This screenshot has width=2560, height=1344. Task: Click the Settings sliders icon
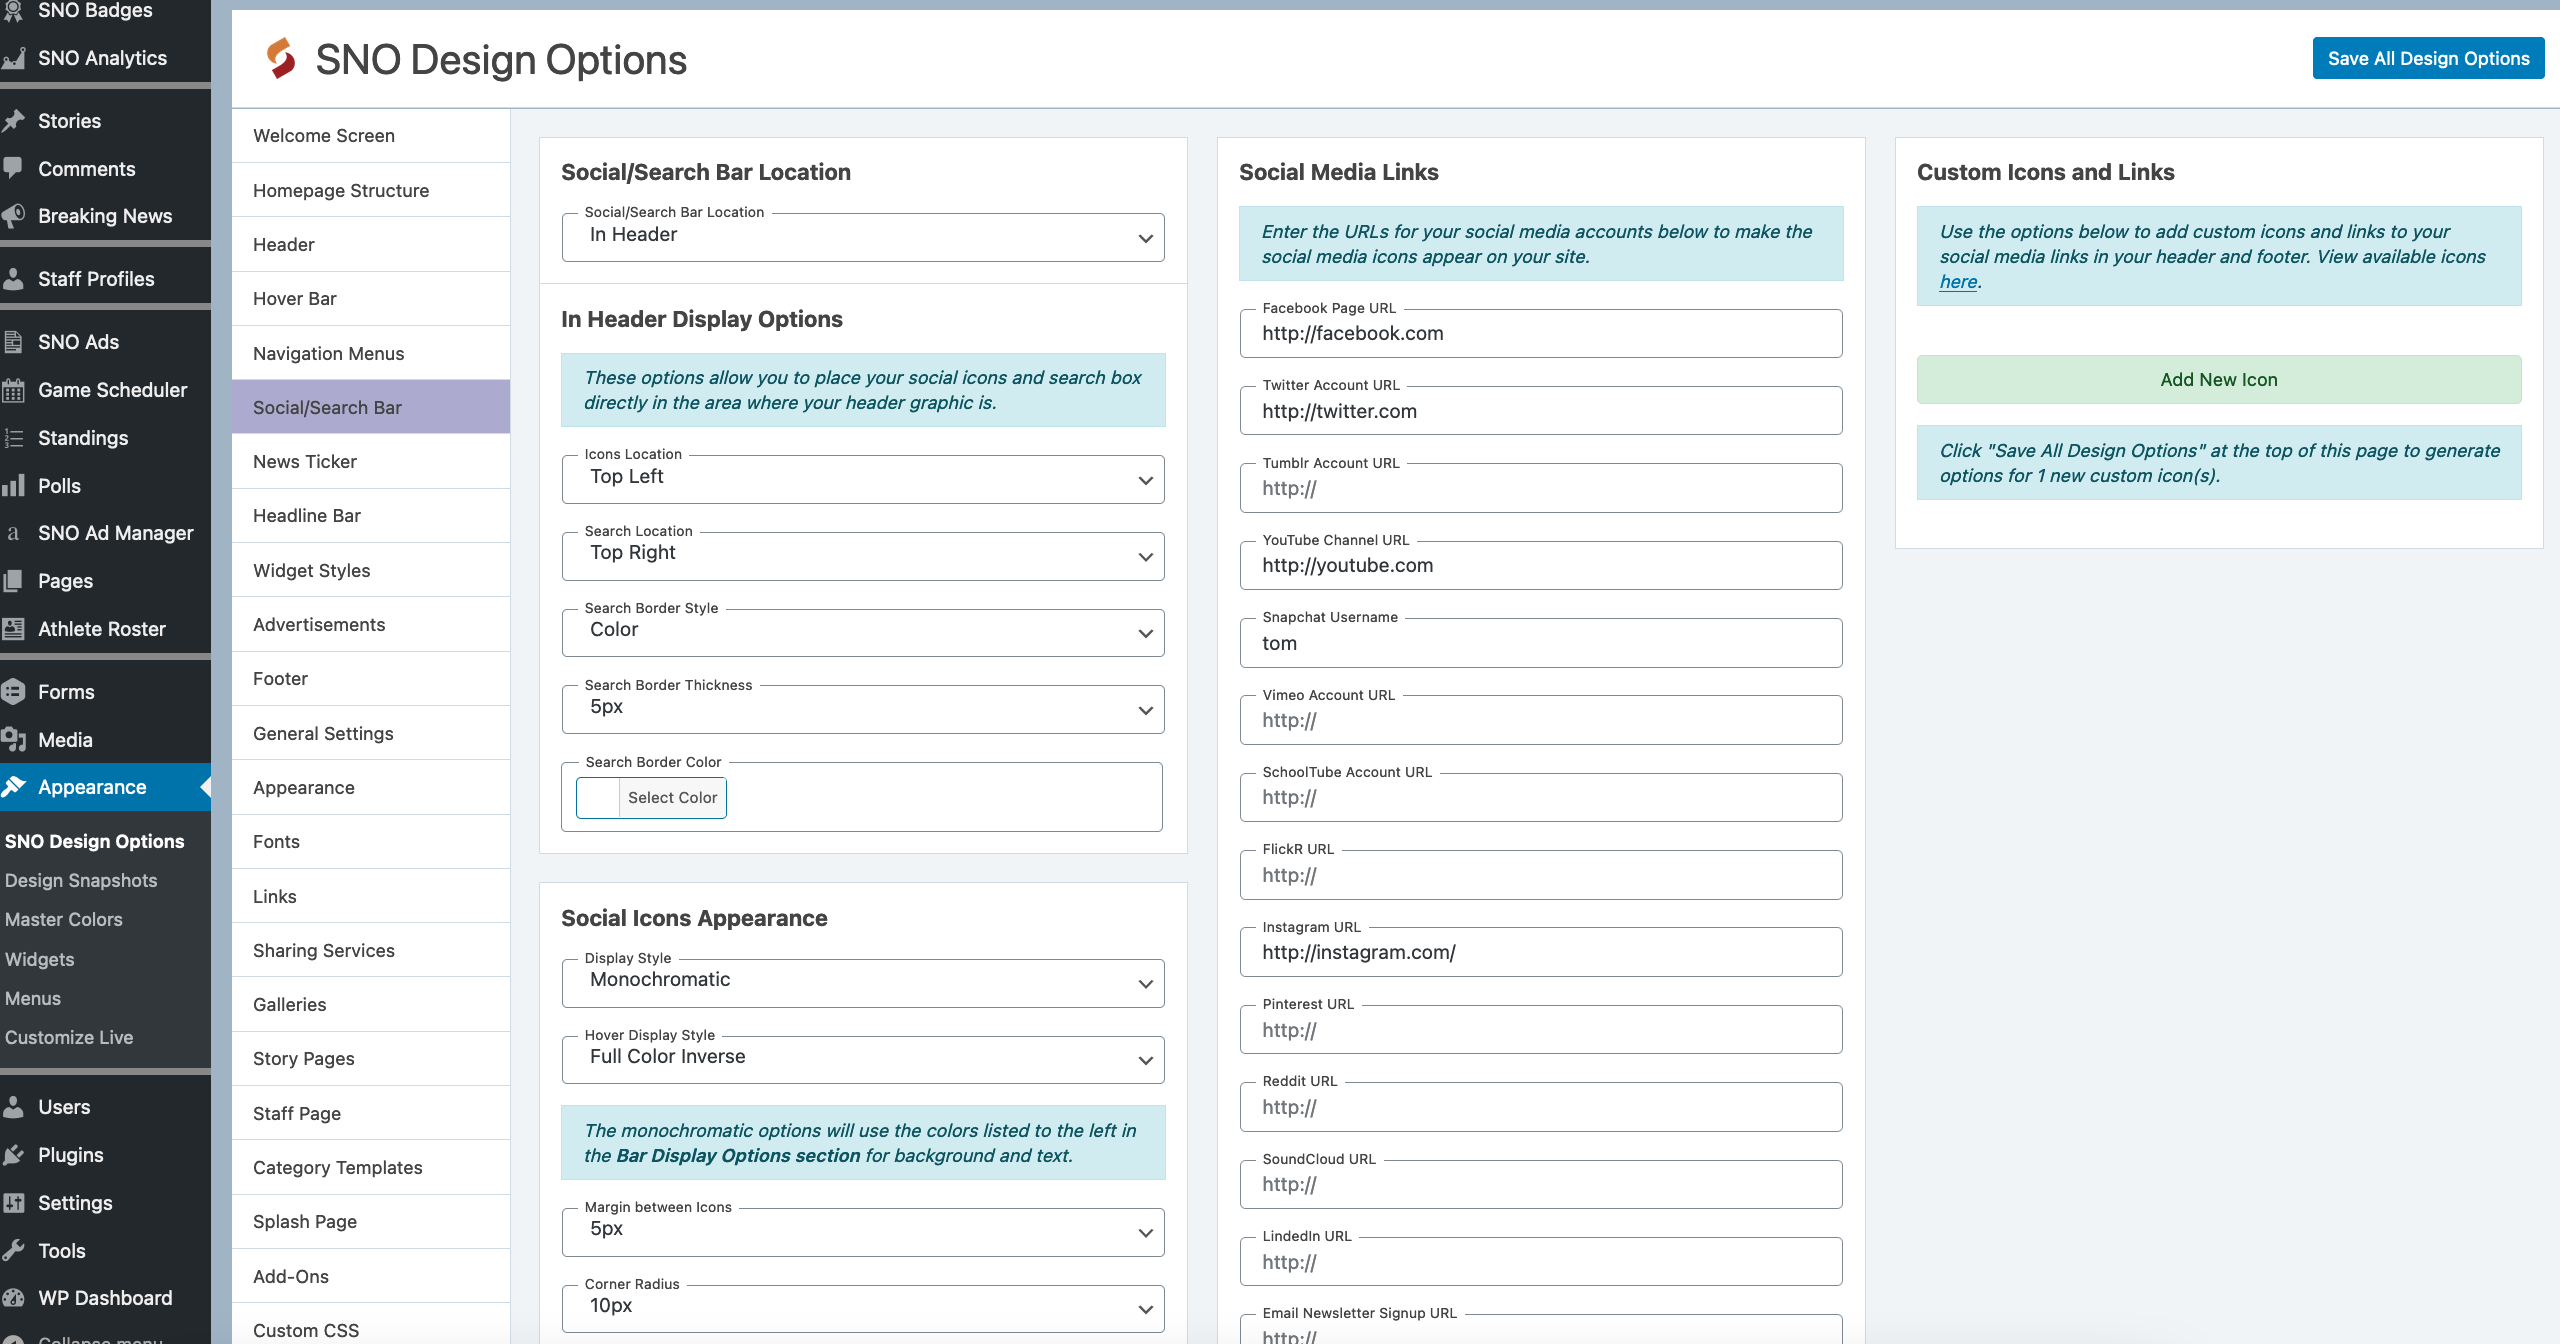13,1203
